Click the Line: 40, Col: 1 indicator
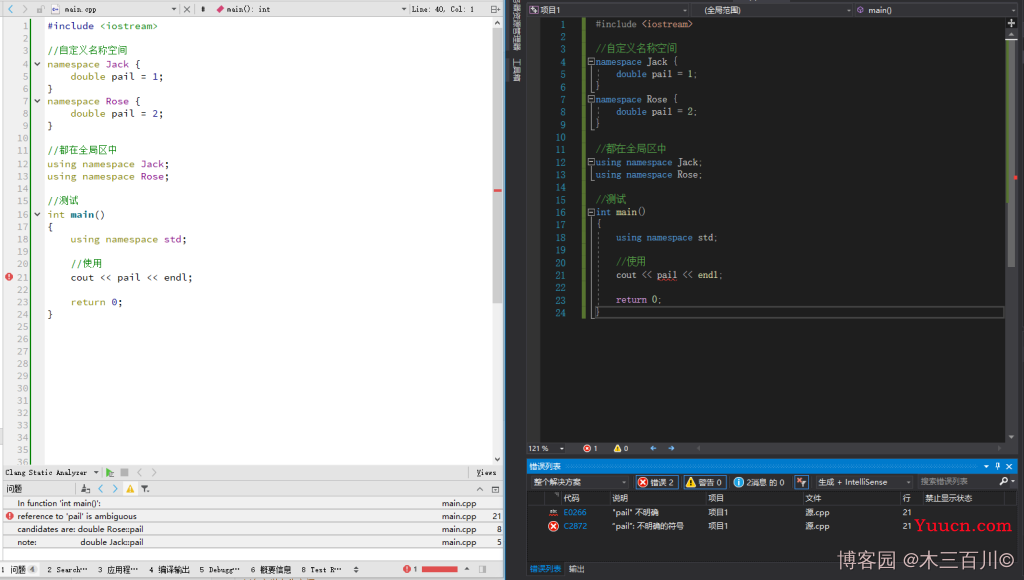 443,9
